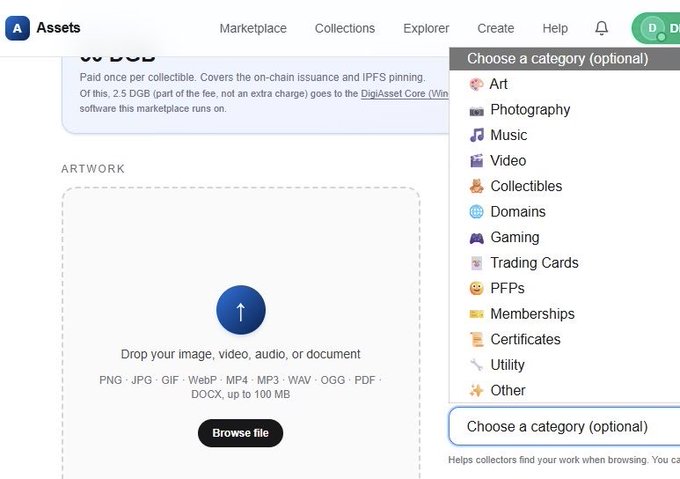Open the Collections nav item
This screenshot has height=479, width=680.
[x=345, y=28]
